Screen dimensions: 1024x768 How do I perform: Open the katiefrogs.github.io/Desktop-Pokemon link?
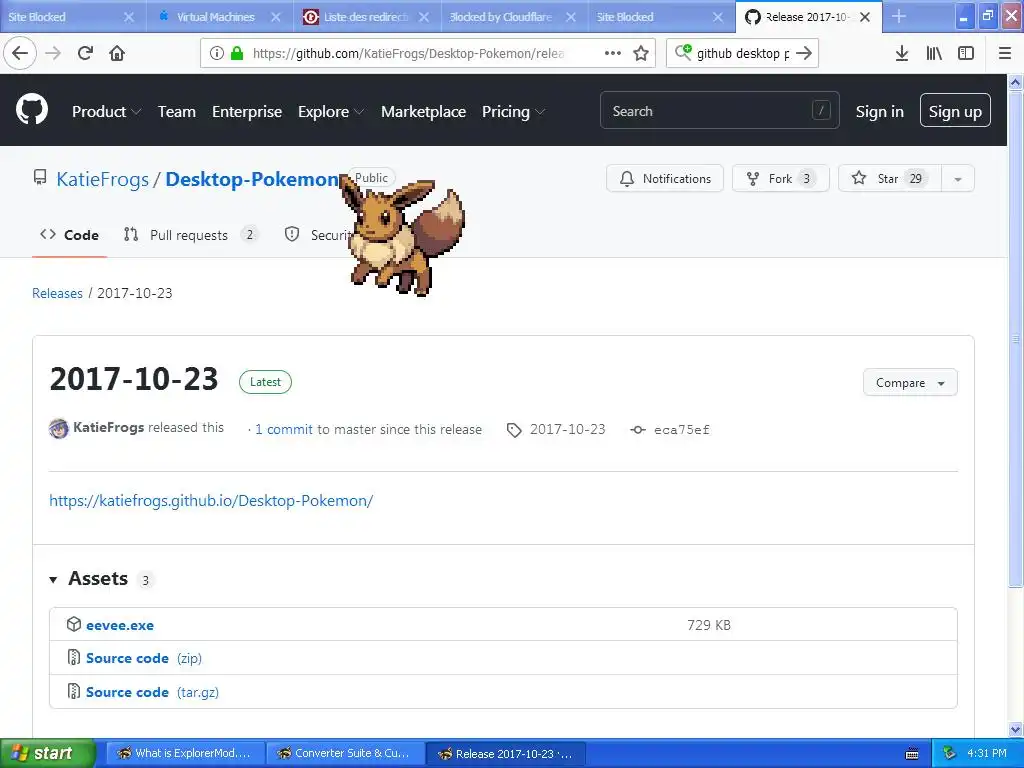[211, 501]
